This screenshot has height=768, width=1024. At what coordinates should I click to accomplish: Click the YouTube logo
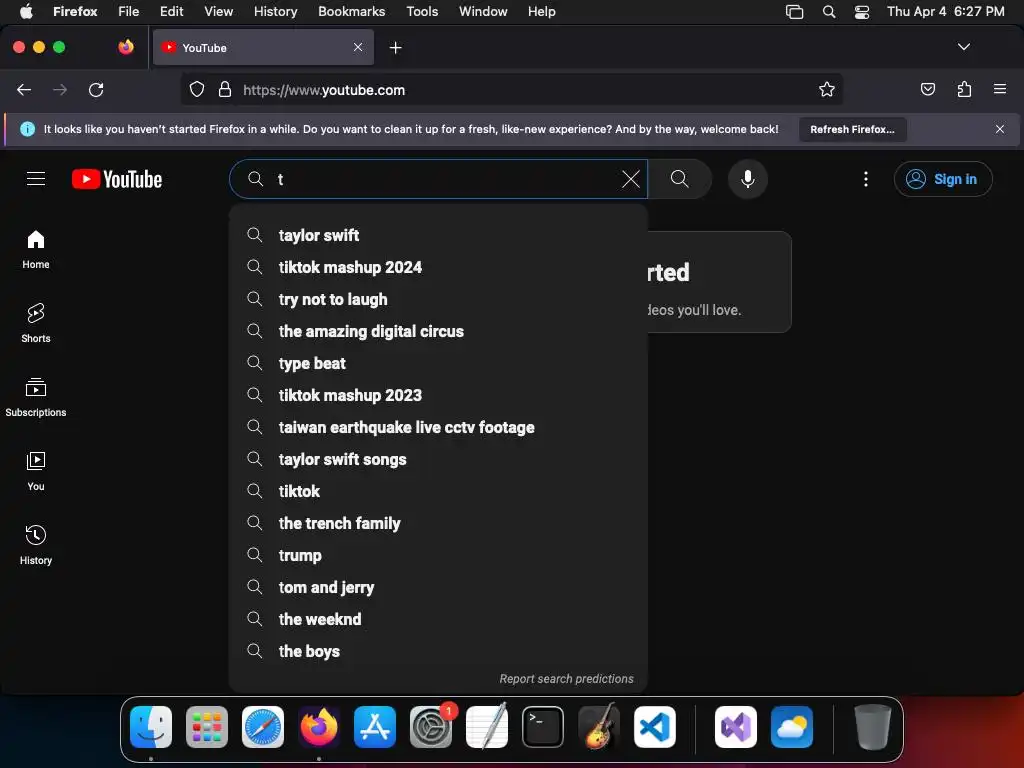tap(117, 179)
